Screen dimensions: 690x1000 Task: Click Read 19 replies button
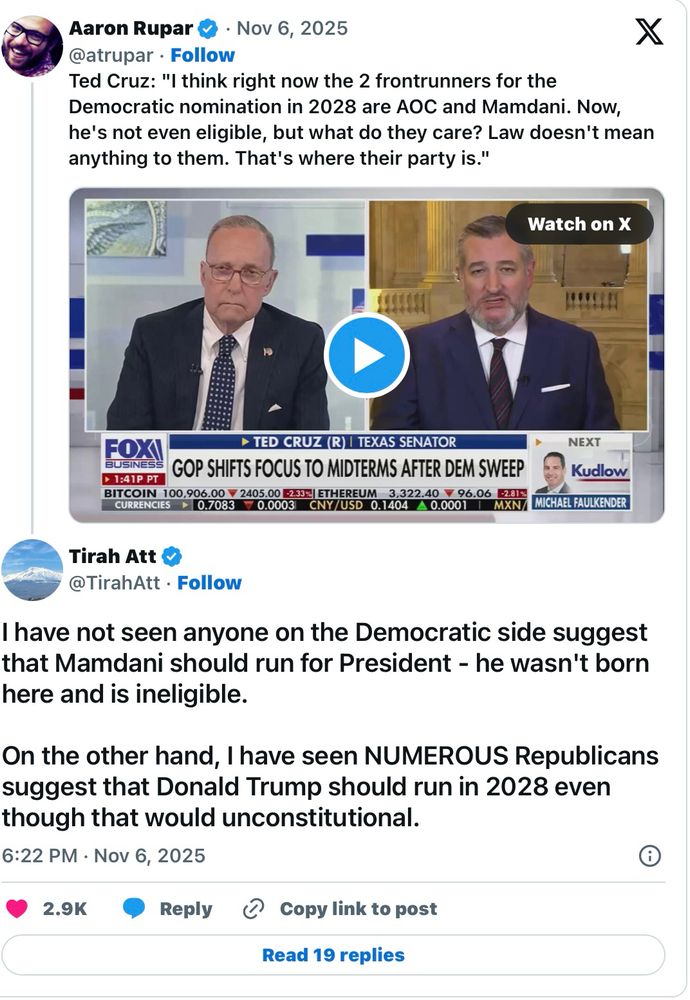(333, 955)
